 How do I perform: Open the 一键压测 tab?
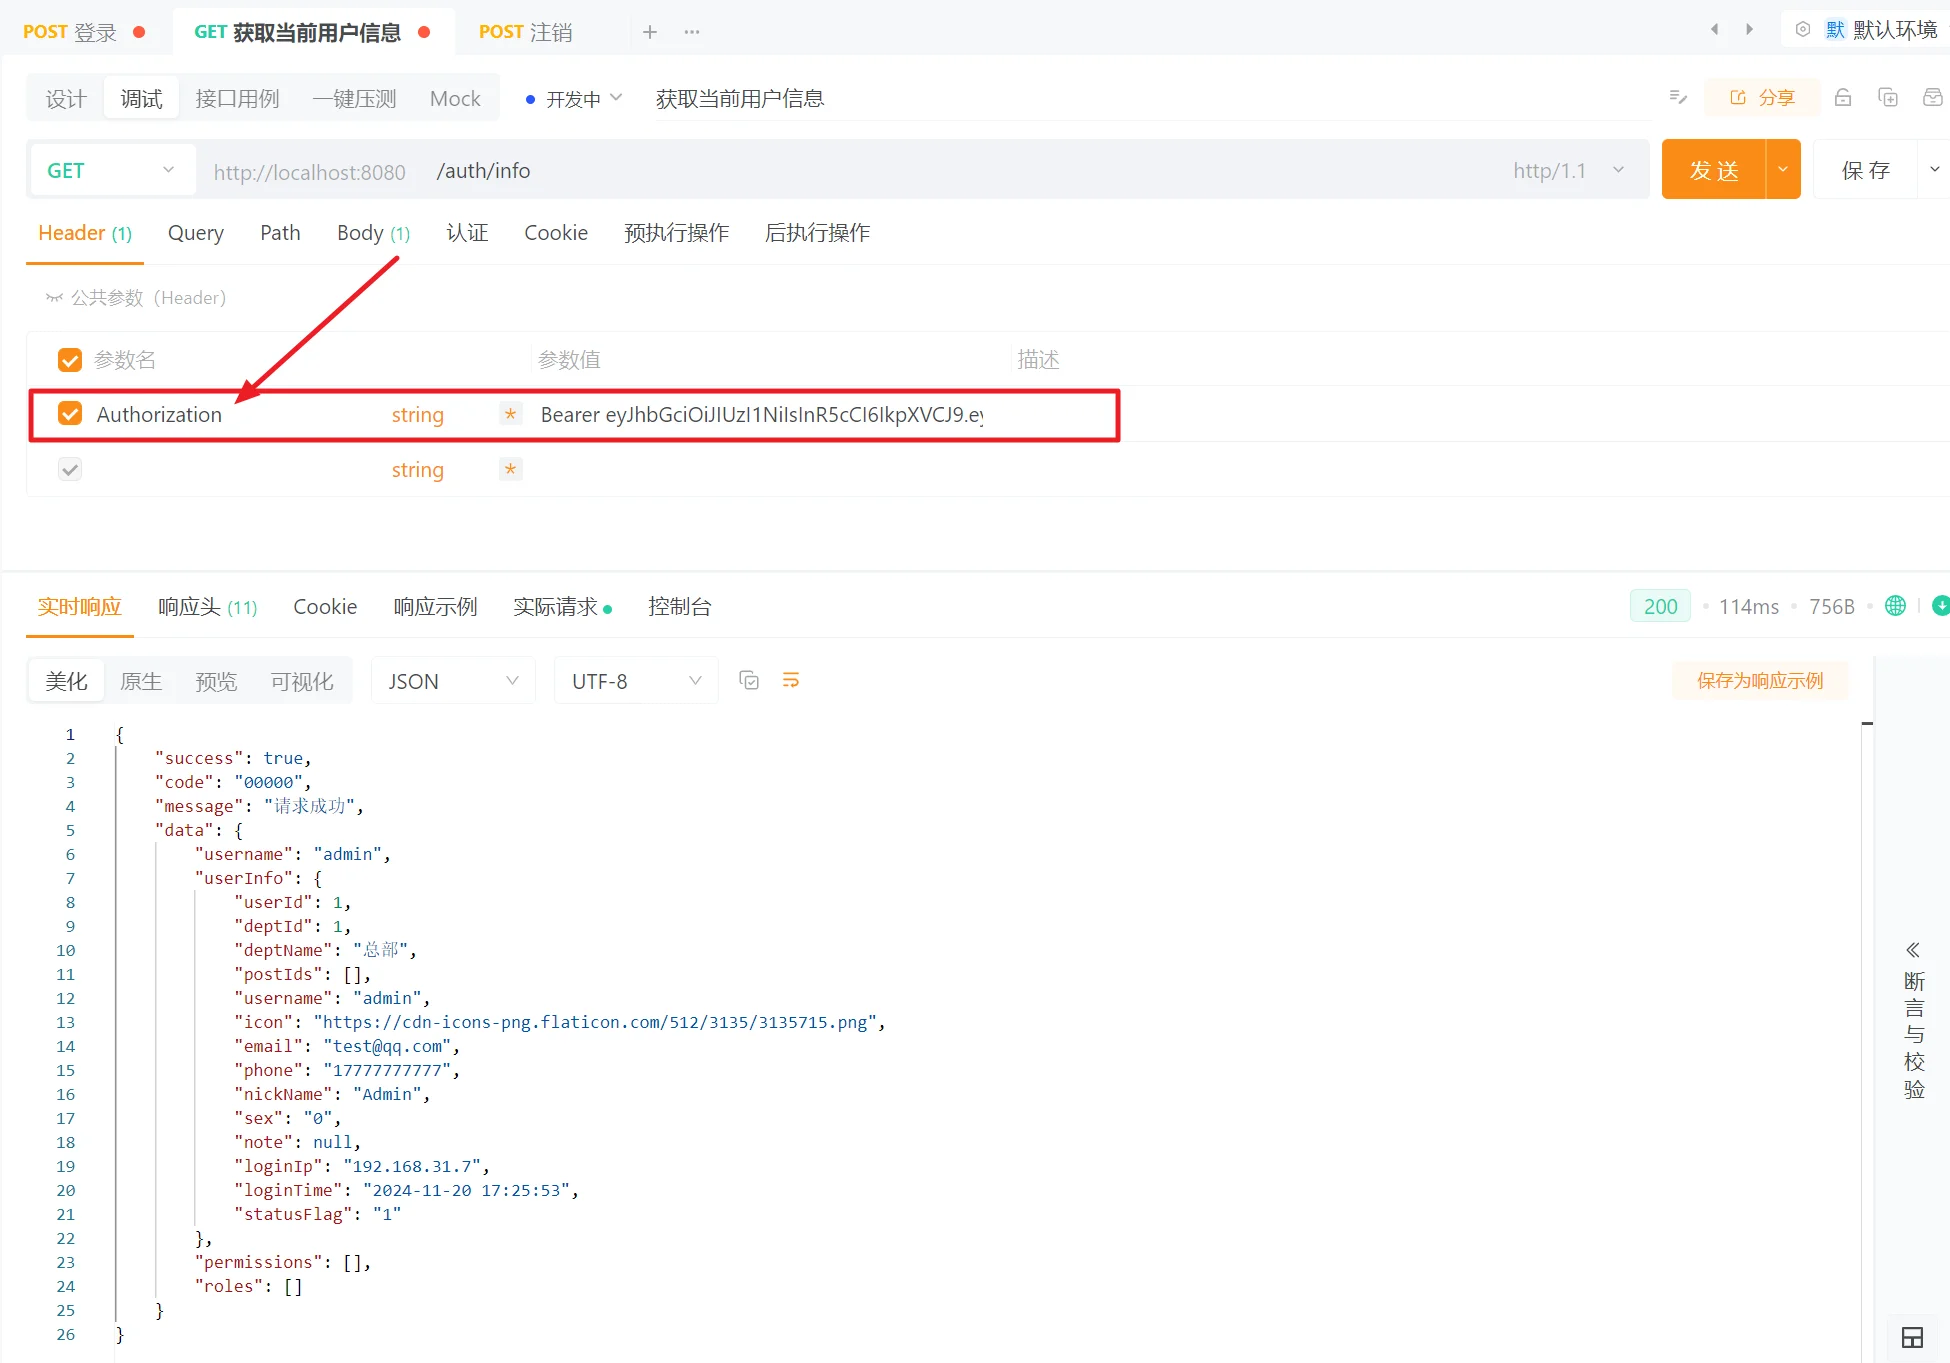point(354,98)
